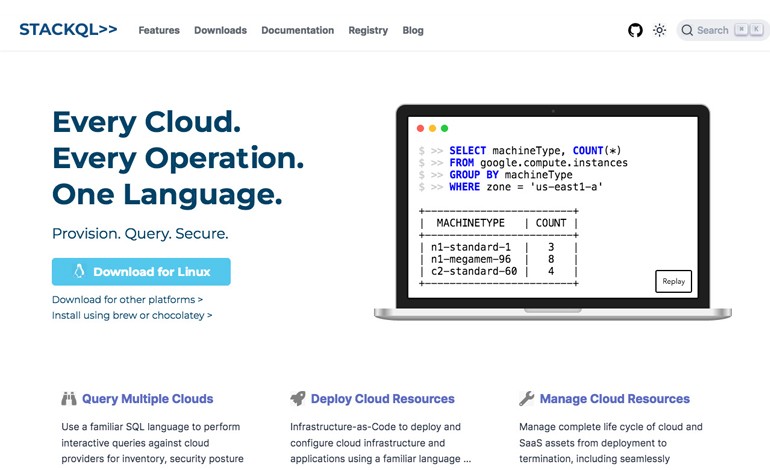This screenshot has width=770, height=470.
Task: Click 'Use a familiar SQL language' description
Action: 152,442
